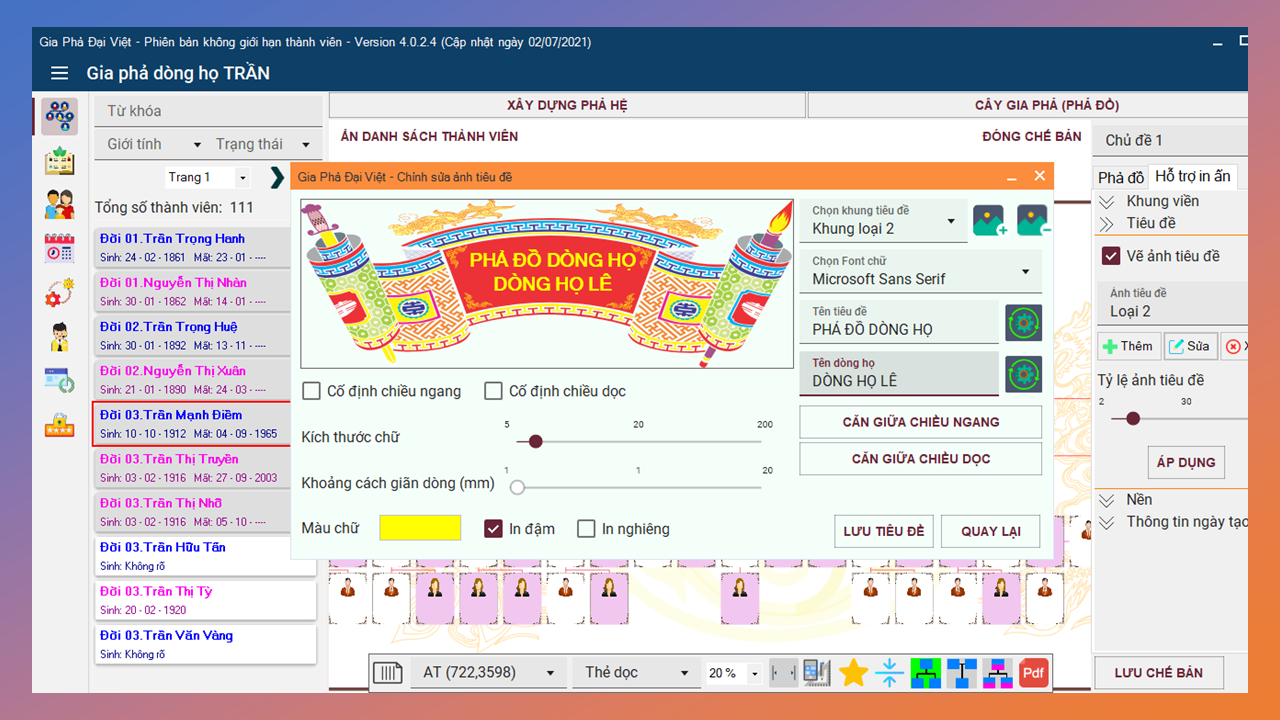The height and width of the screenshot is (720, 1280).
Task: Select the Phả đồ tab
Action: tap(1121, 177)
